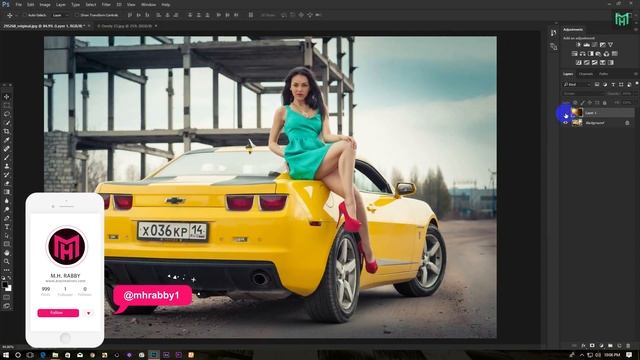Image resolution: width=640 pixels, height=360 pixels.
Task: Select the Clone Stamp tool
Action: [x=7, y=166]
